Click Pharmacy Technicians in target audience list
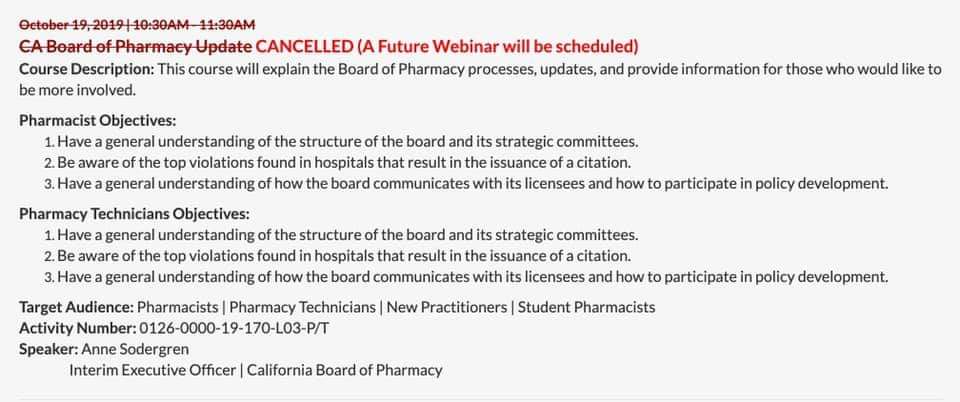Viewport: 960px width, 402px height. point(302,307)
